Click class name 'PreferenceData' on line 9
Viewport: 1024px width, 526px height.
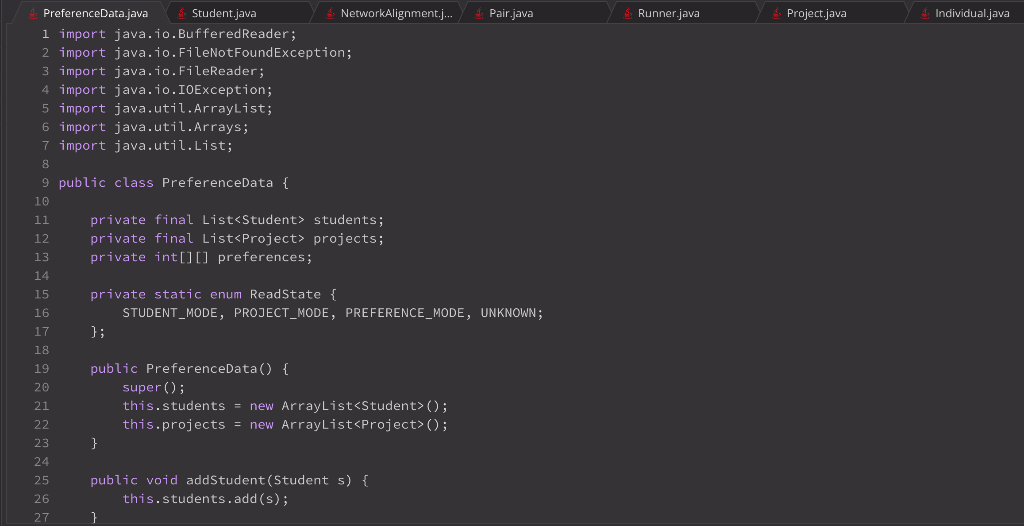click(x=217, y=183)
